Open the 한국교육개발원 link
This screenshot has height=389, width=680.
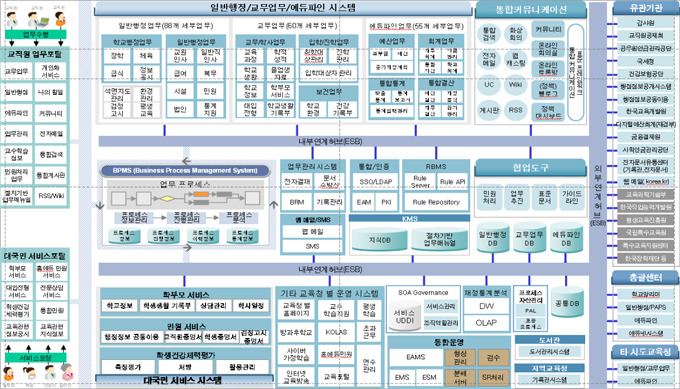click(646, 111)
